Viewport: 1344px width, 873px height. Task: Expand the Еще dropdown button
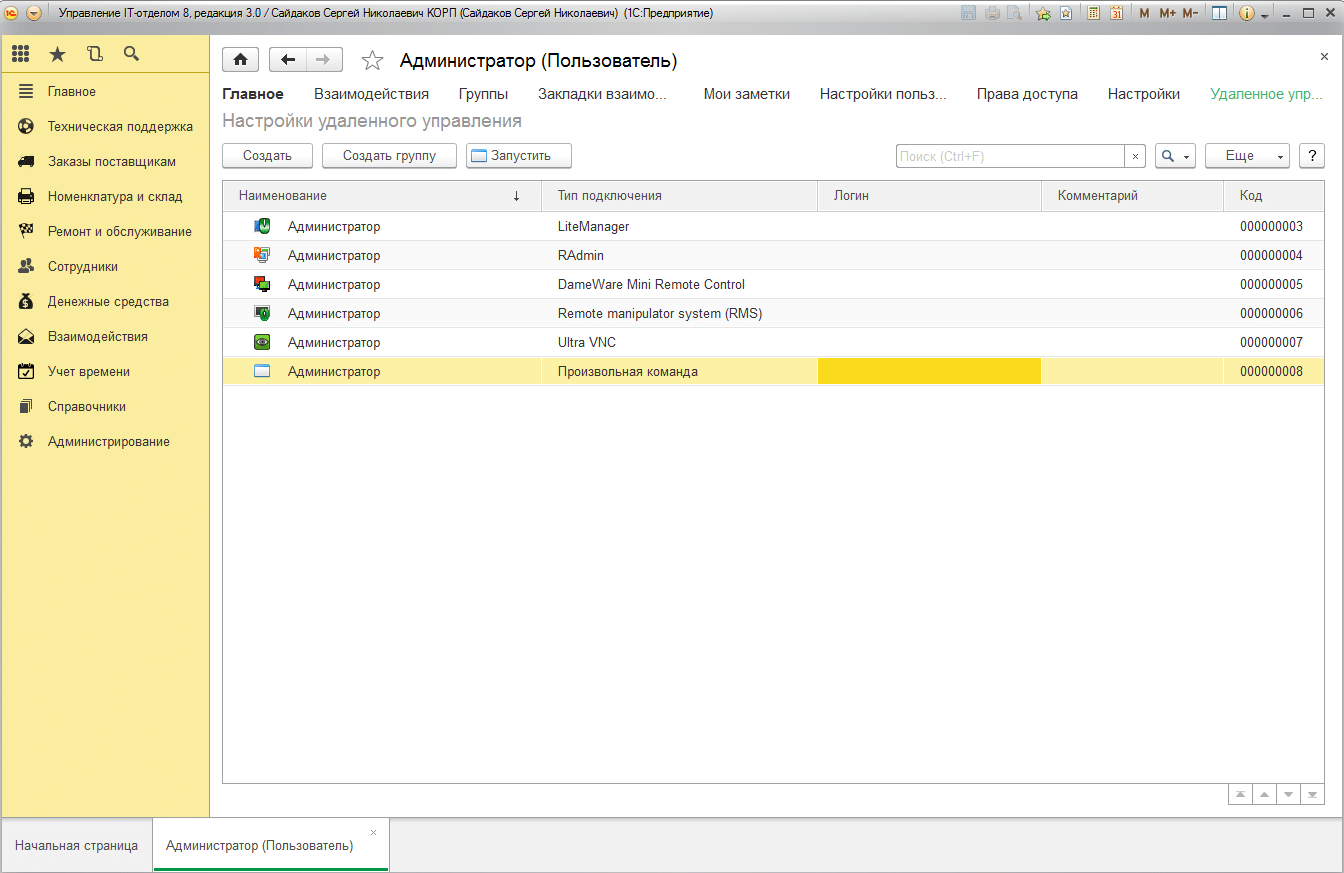1247,156
